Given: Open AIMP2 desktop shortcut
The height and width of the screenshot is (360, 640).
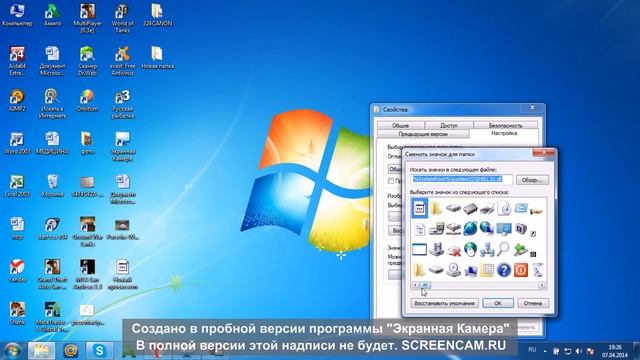Looking at the screenshot, I should [x=17, y=100].
